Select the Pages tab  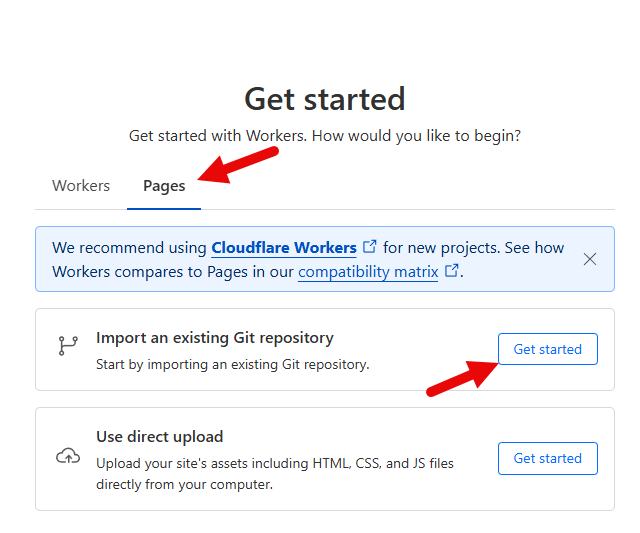tap(164, 186)
